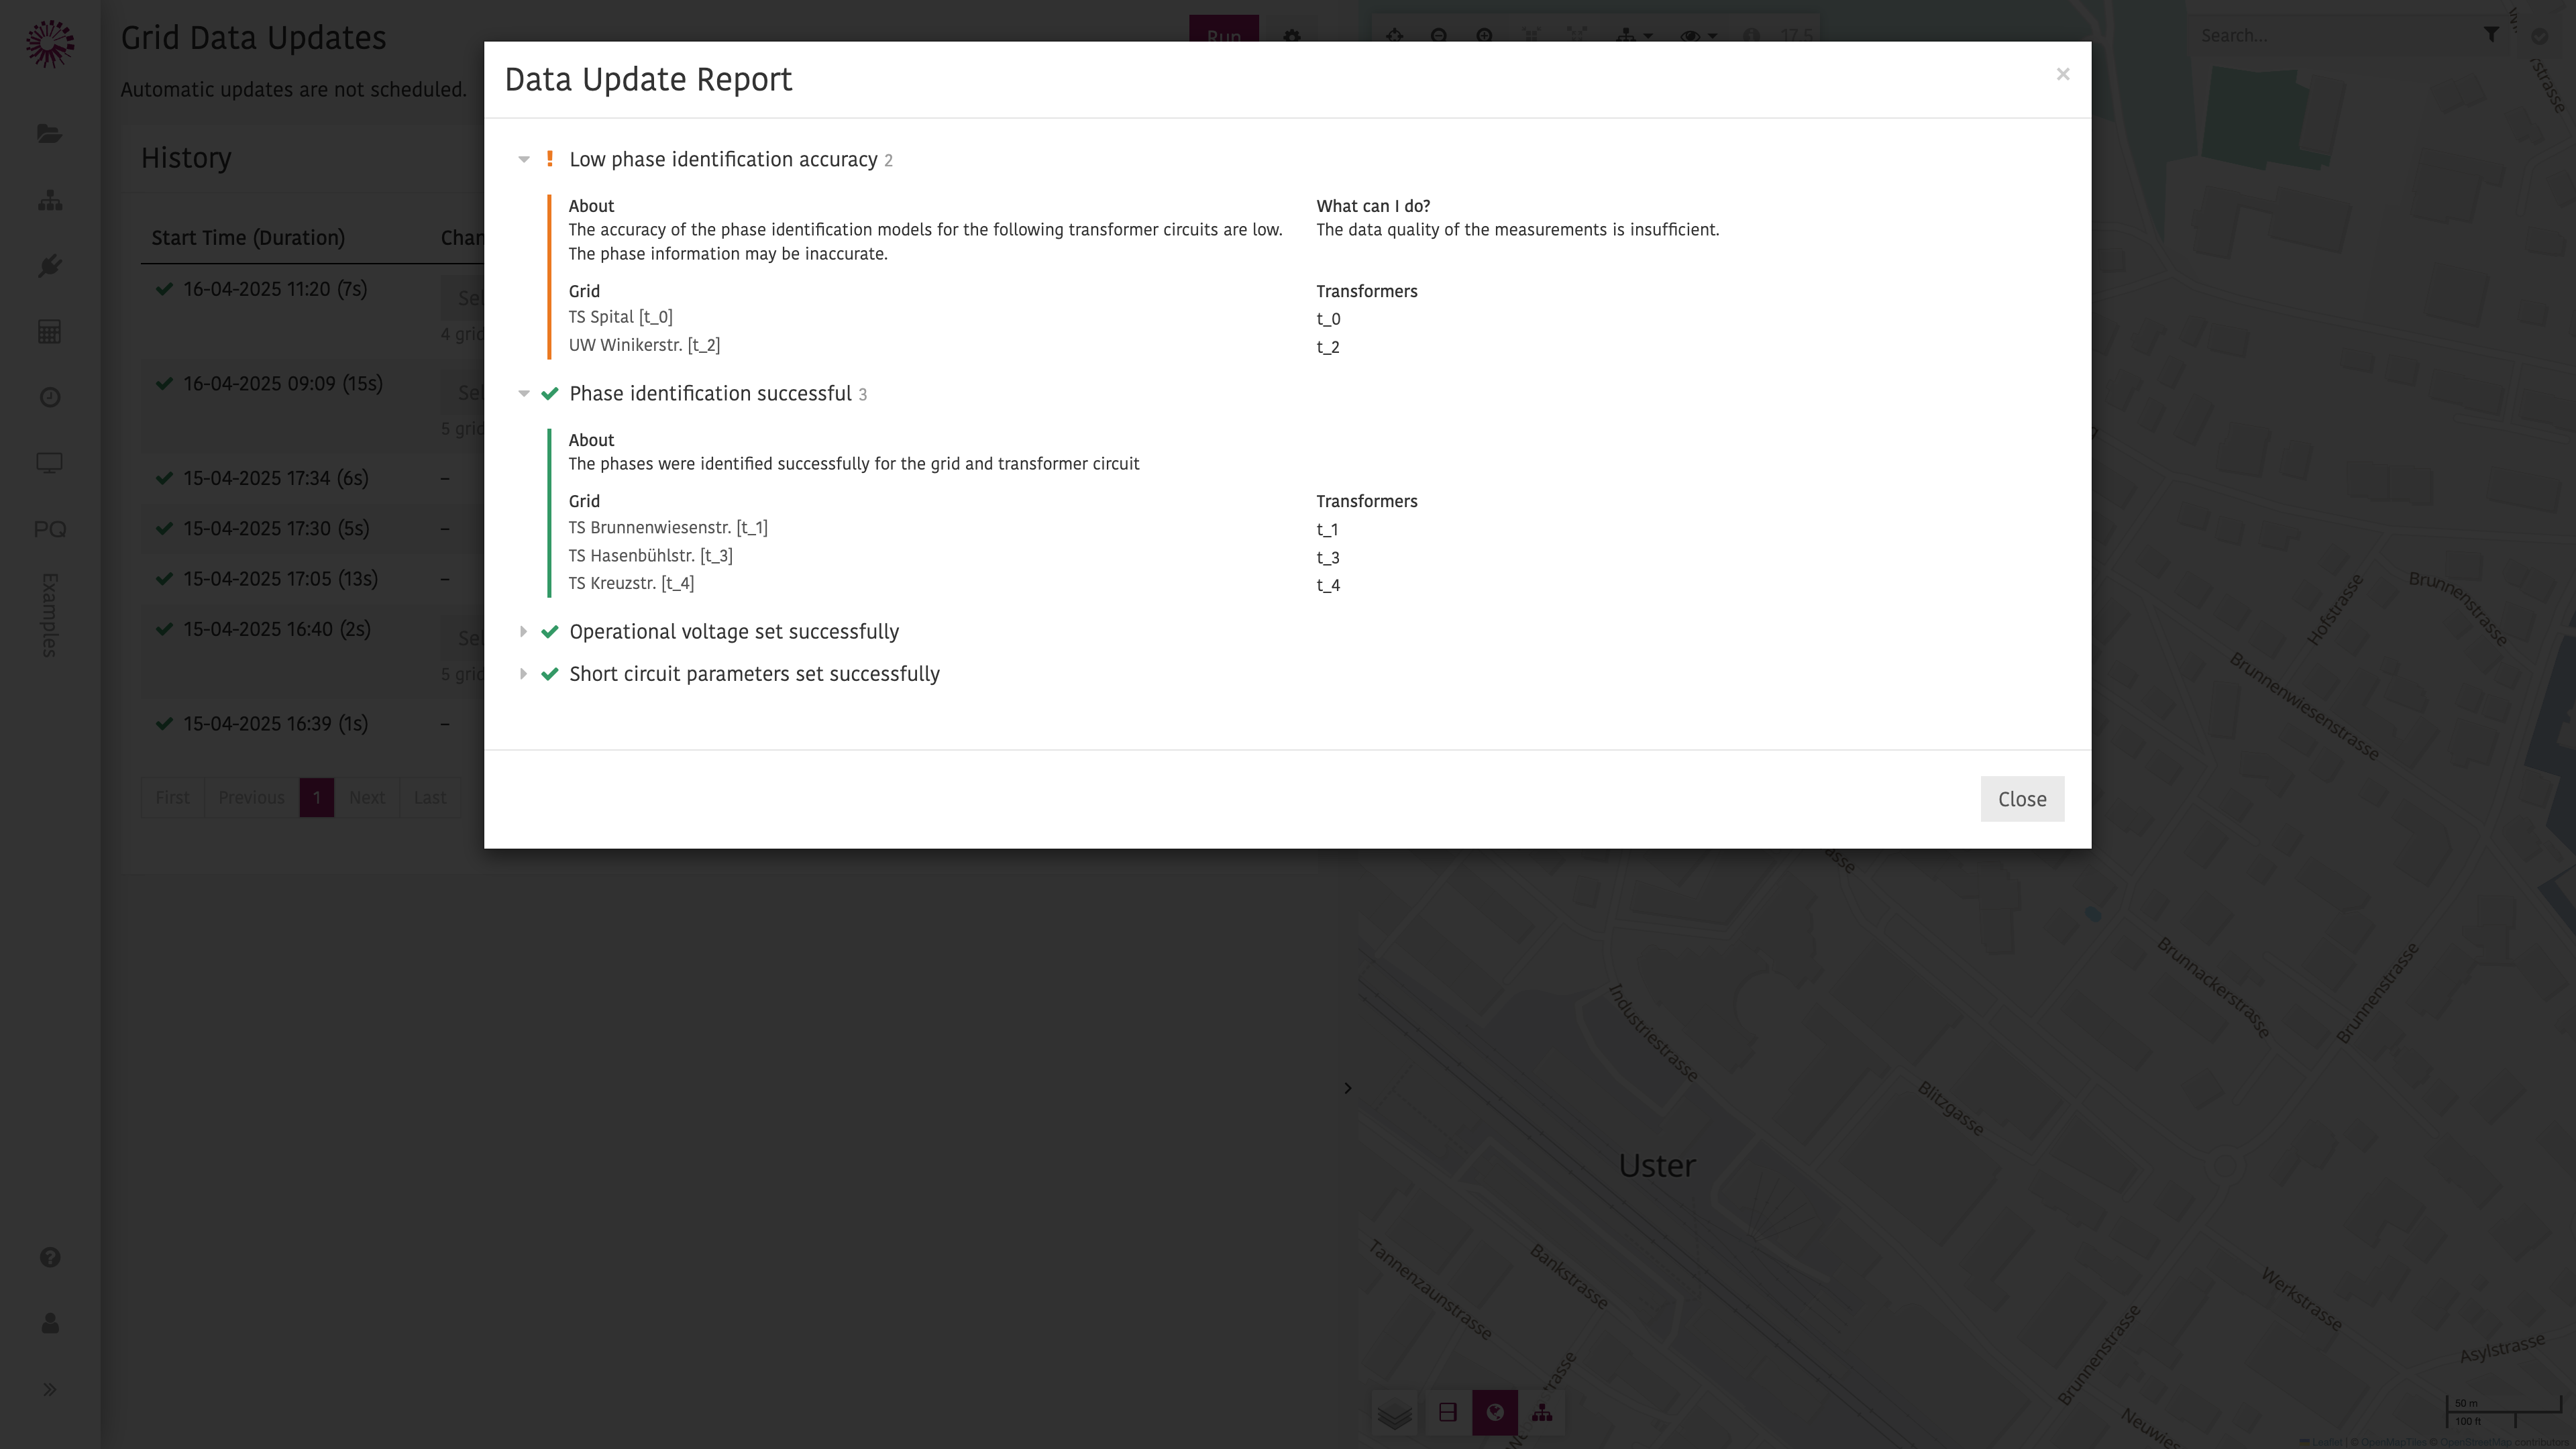Collapse the map panel with chevron arrow
The width and height of the screenshot is (2576, 1449).
pyautogui.click(x=1347, y=1088)
